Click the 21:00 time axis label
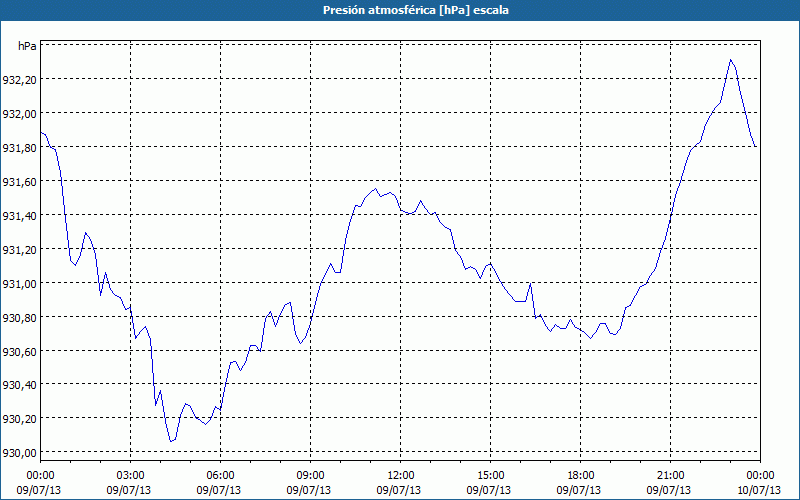This screenshot has height=500, width=800. 670,476
